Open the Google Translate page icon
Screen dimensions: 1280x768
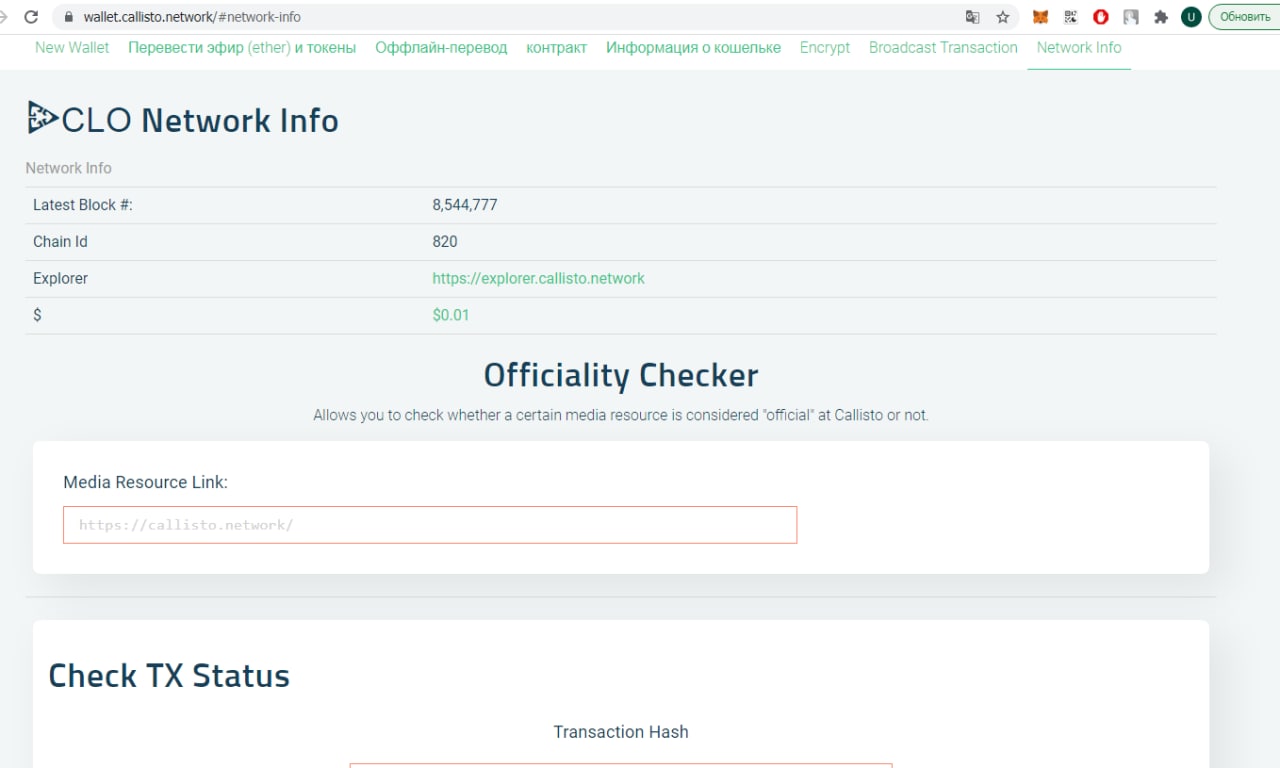(x=972, y=17)
